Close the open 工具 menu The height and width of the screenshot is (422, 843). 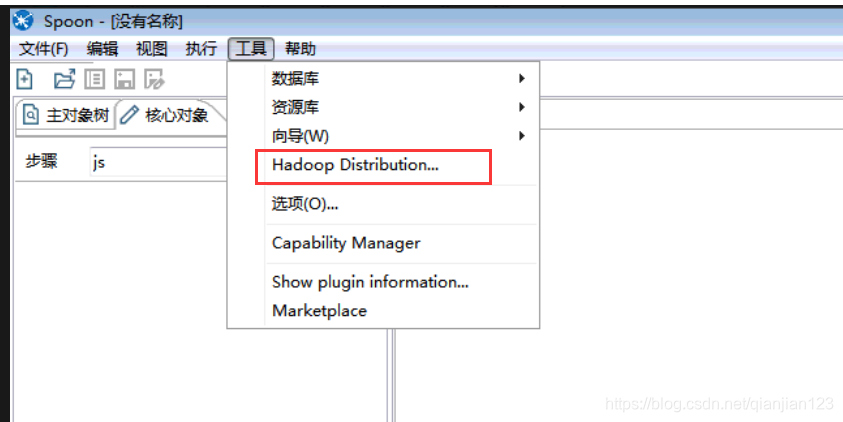pos(251,49)
